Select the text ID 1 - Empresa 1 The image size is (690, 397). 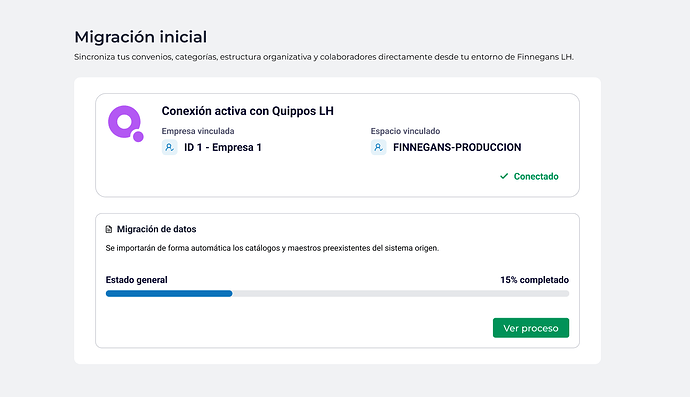[223, 147]
